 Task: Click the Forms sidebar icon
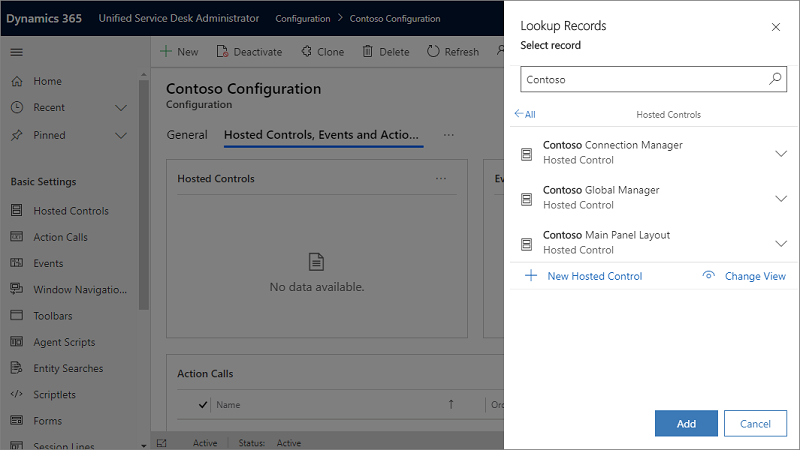coord(17,420)
